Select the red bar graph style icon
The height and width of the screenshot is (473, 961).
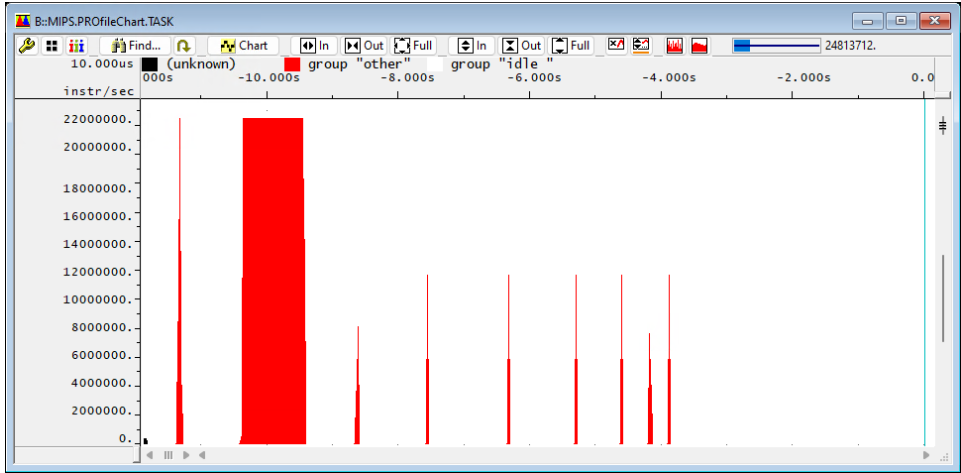[x=675, y=46]
